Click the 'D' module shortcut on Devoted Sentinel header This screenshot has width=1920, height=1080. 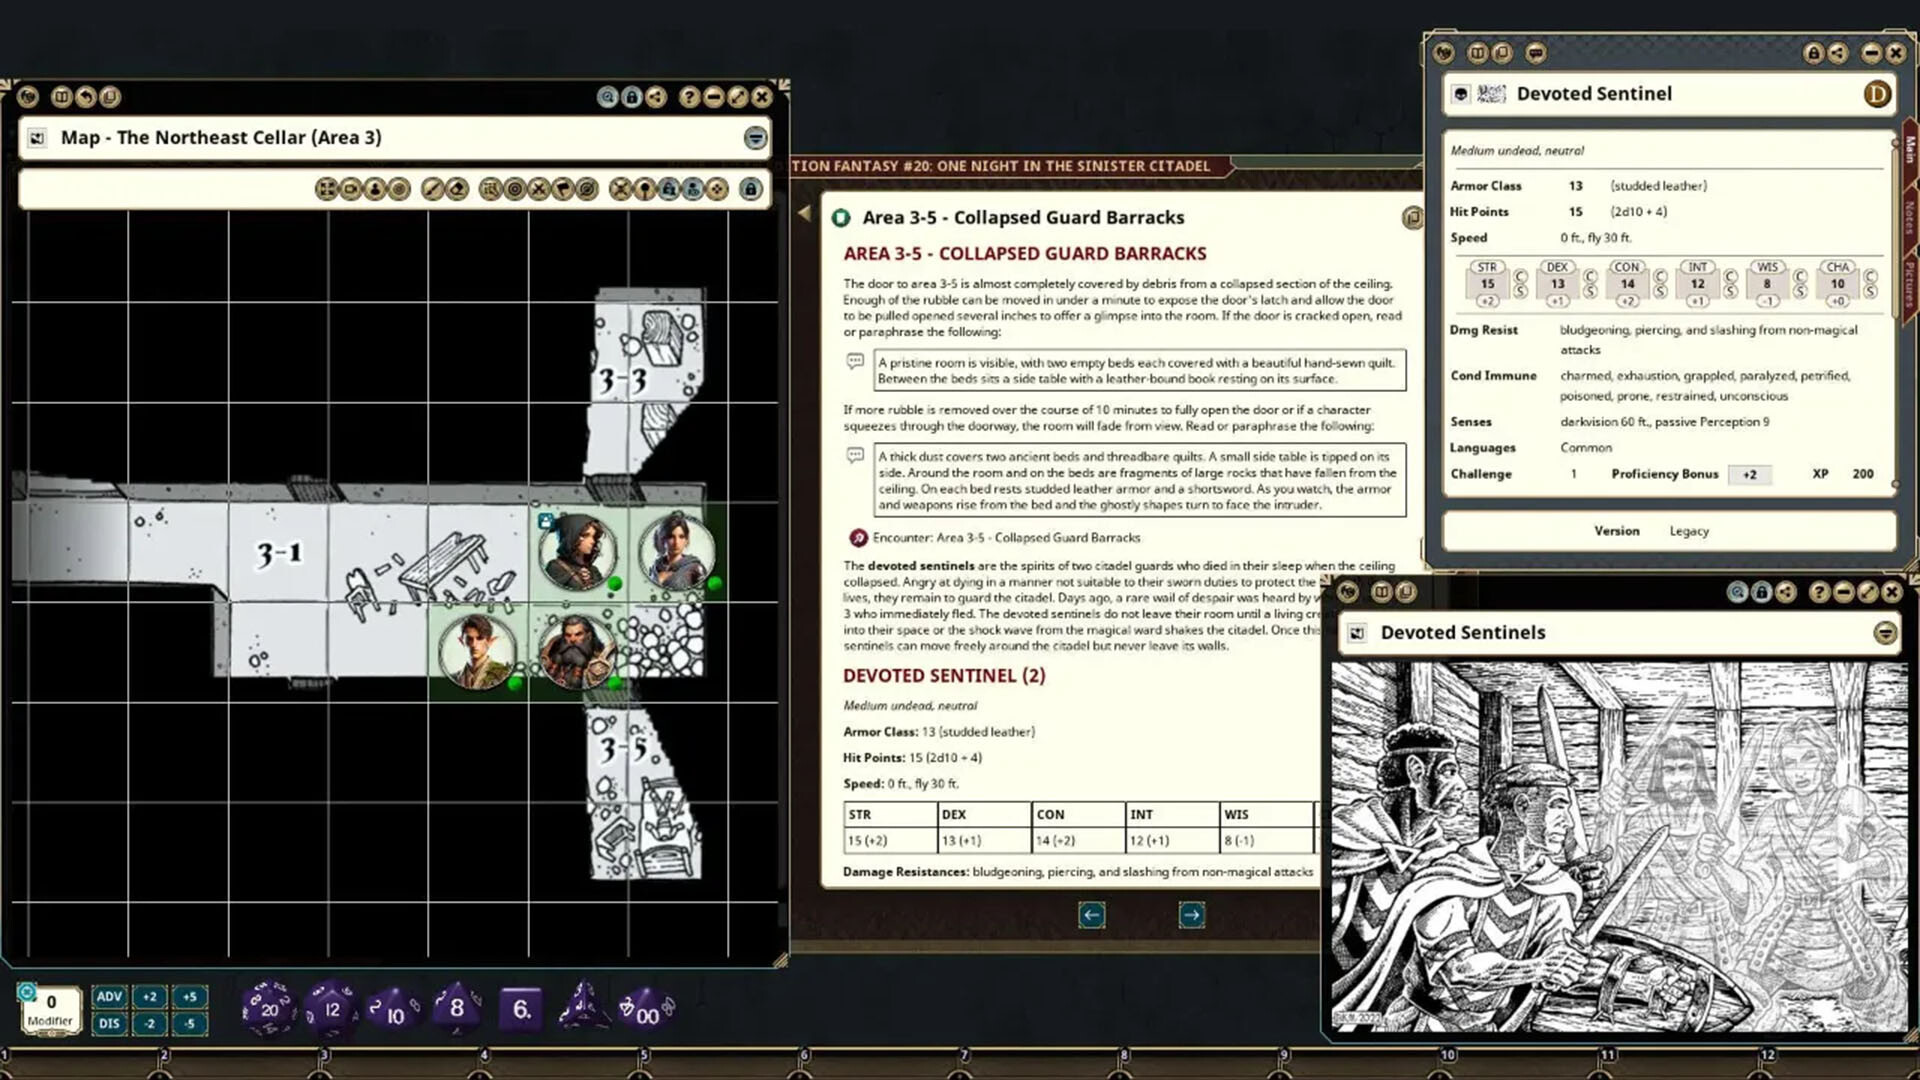point(1878,94)
